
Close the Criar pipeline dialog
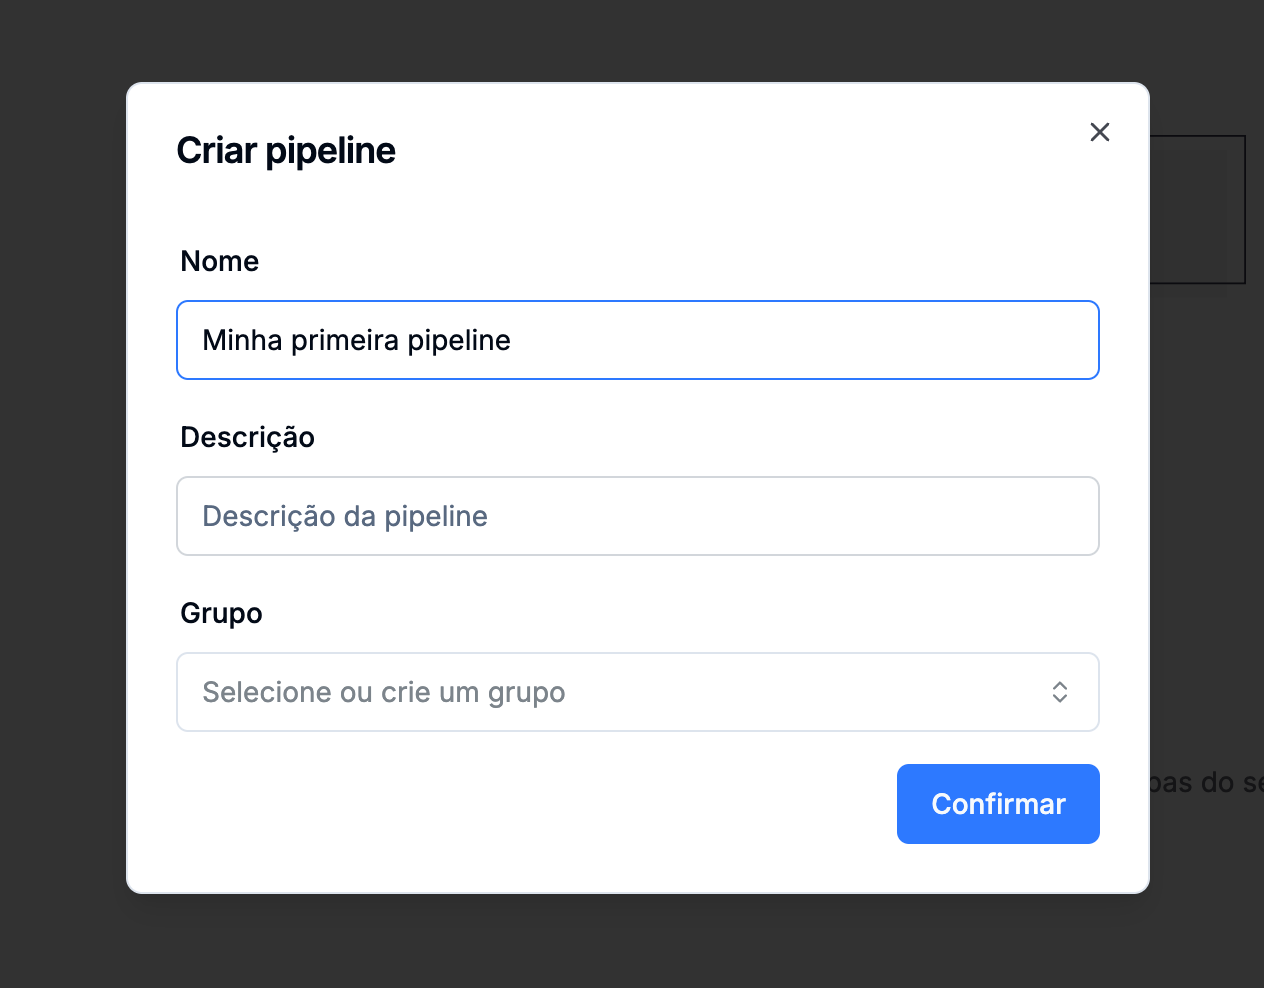point(1099,132)
